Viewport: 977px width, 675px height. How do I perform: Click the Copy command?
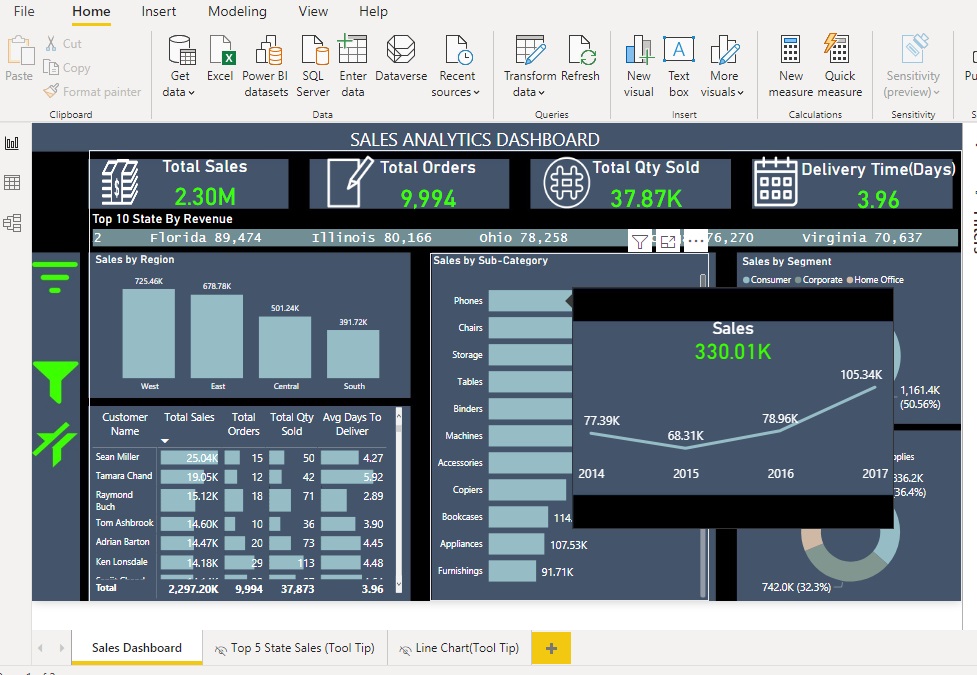pos(67,68)
